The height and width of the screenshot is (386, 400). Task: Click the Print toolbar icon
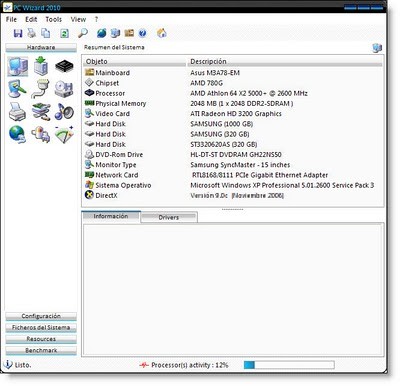click(32, 33)
